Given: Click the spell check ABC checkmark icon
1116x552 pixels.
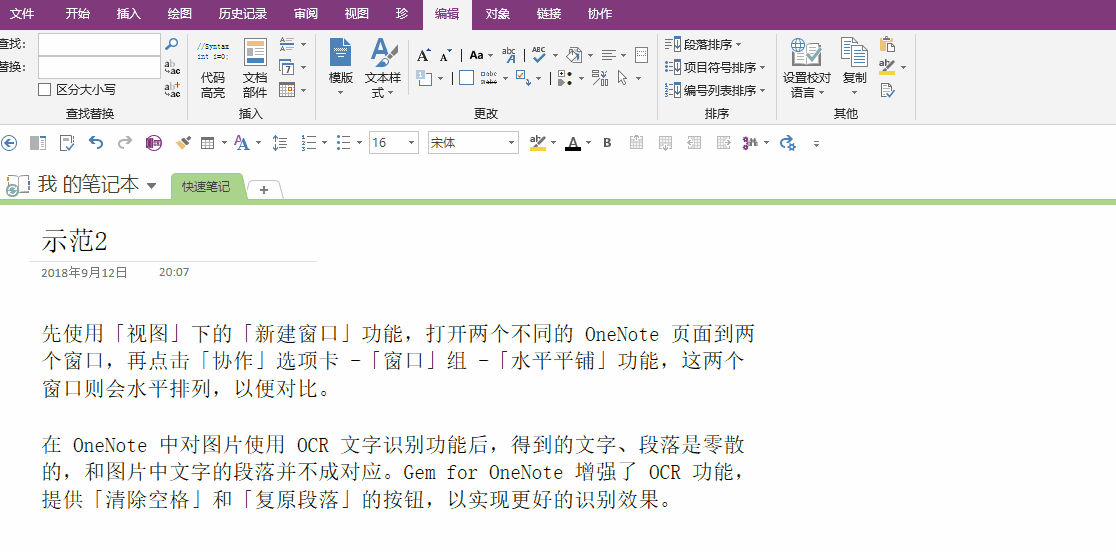Looking at the screenshot, I should 539,55.
